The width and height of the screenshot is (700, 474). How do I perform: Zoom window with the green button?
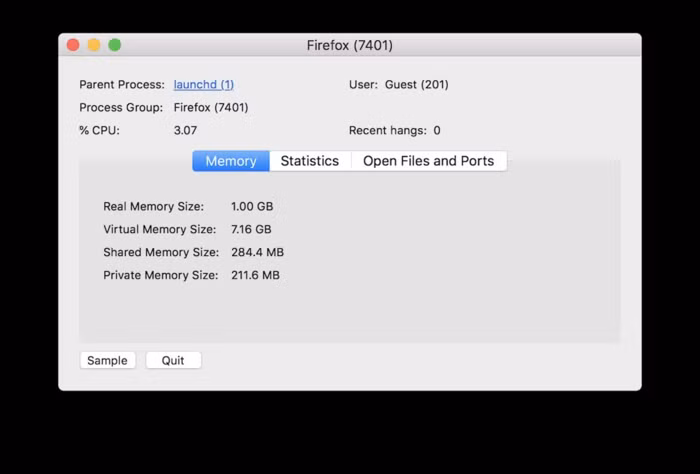(115, 45)
